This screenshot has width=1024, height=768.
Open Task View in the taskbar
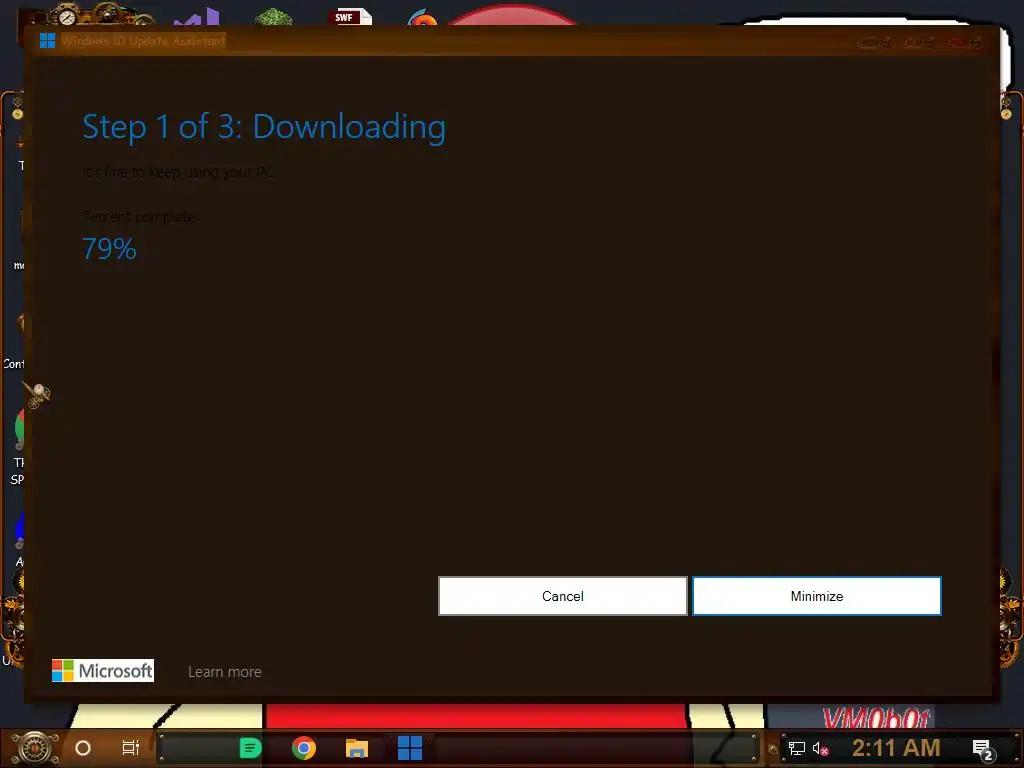tap(131, 748)
